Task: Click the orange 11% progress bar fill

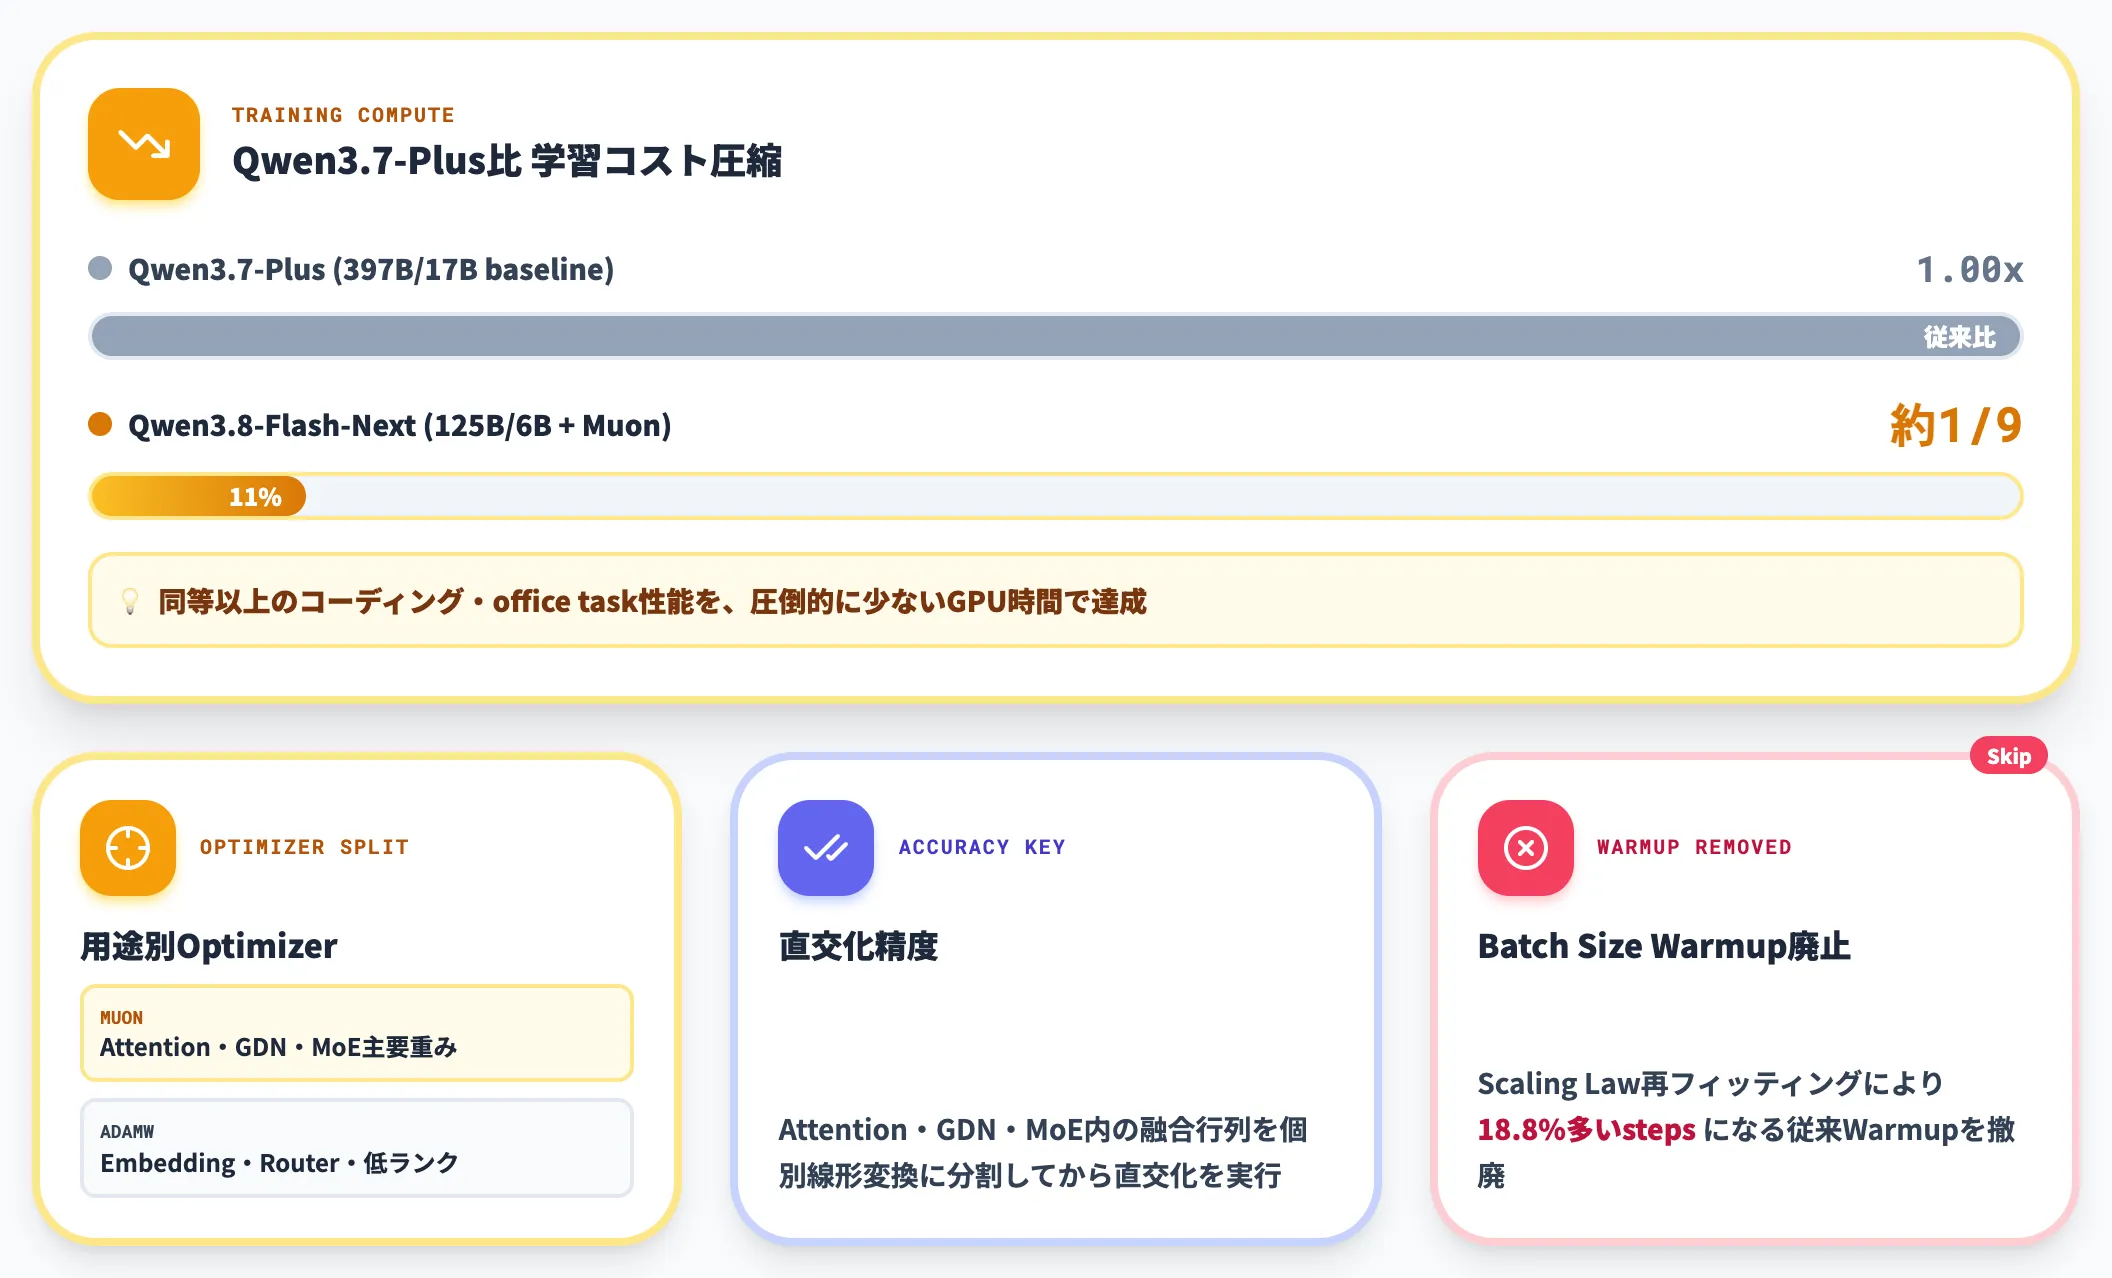Action: 198,497
